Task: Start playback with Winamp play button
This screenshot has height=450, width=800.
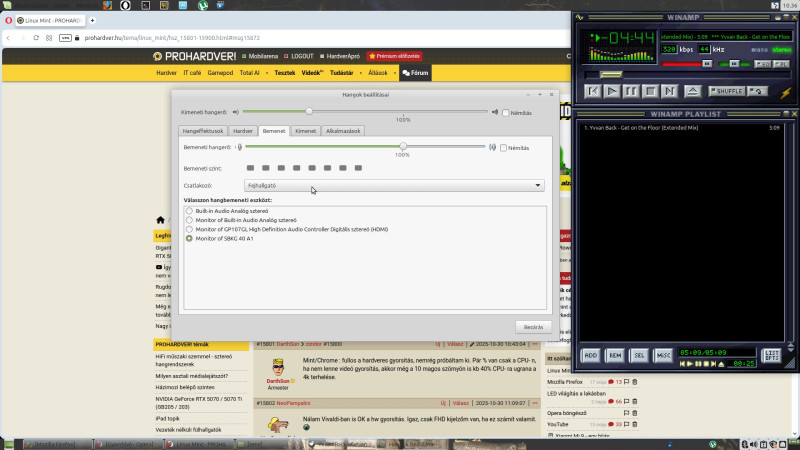Action: [611, 91]
